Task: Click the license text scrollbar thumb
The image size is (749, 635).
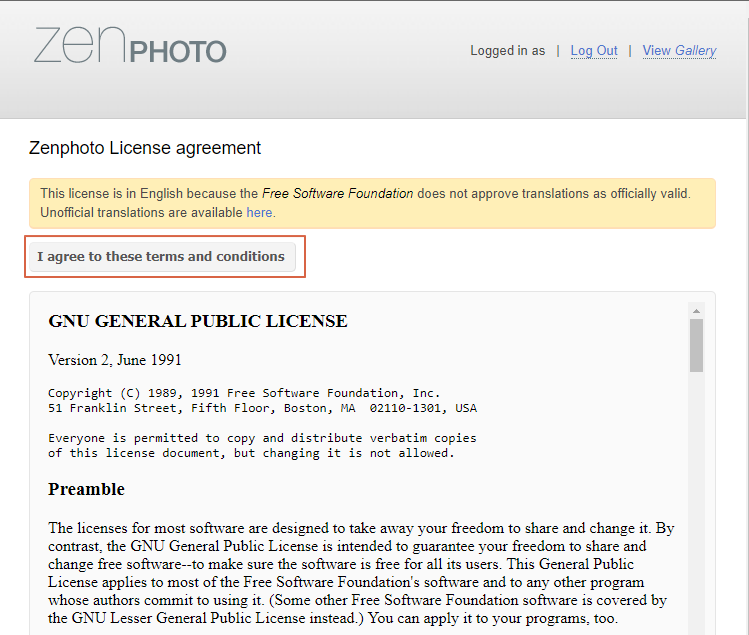Action: [696, 345]
